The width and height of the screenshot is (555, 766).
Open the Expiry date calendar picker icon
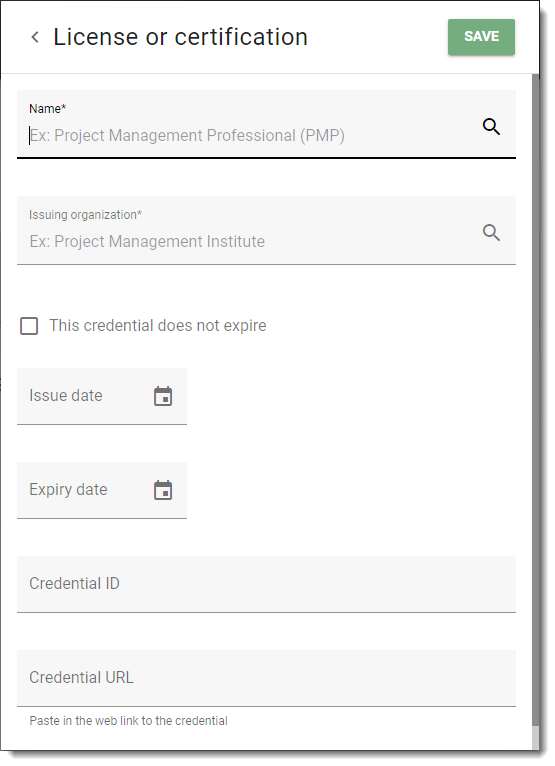pyautogui.click(x=163, y=490)
